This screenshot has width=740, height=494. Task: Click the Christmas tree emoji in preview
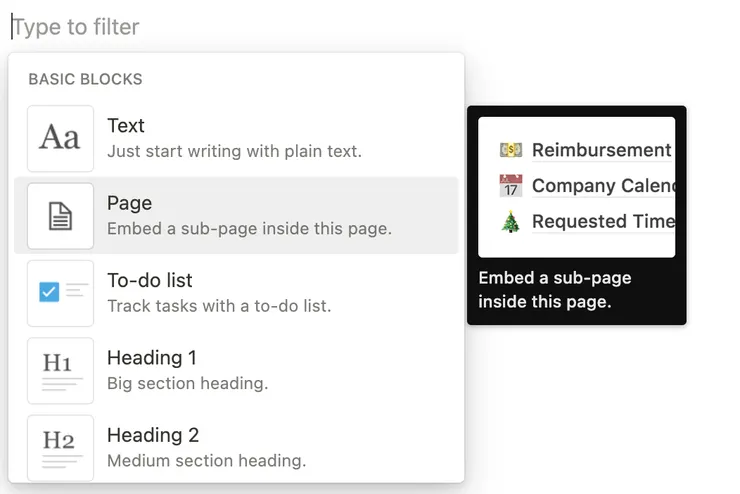[x=511, y=222]
